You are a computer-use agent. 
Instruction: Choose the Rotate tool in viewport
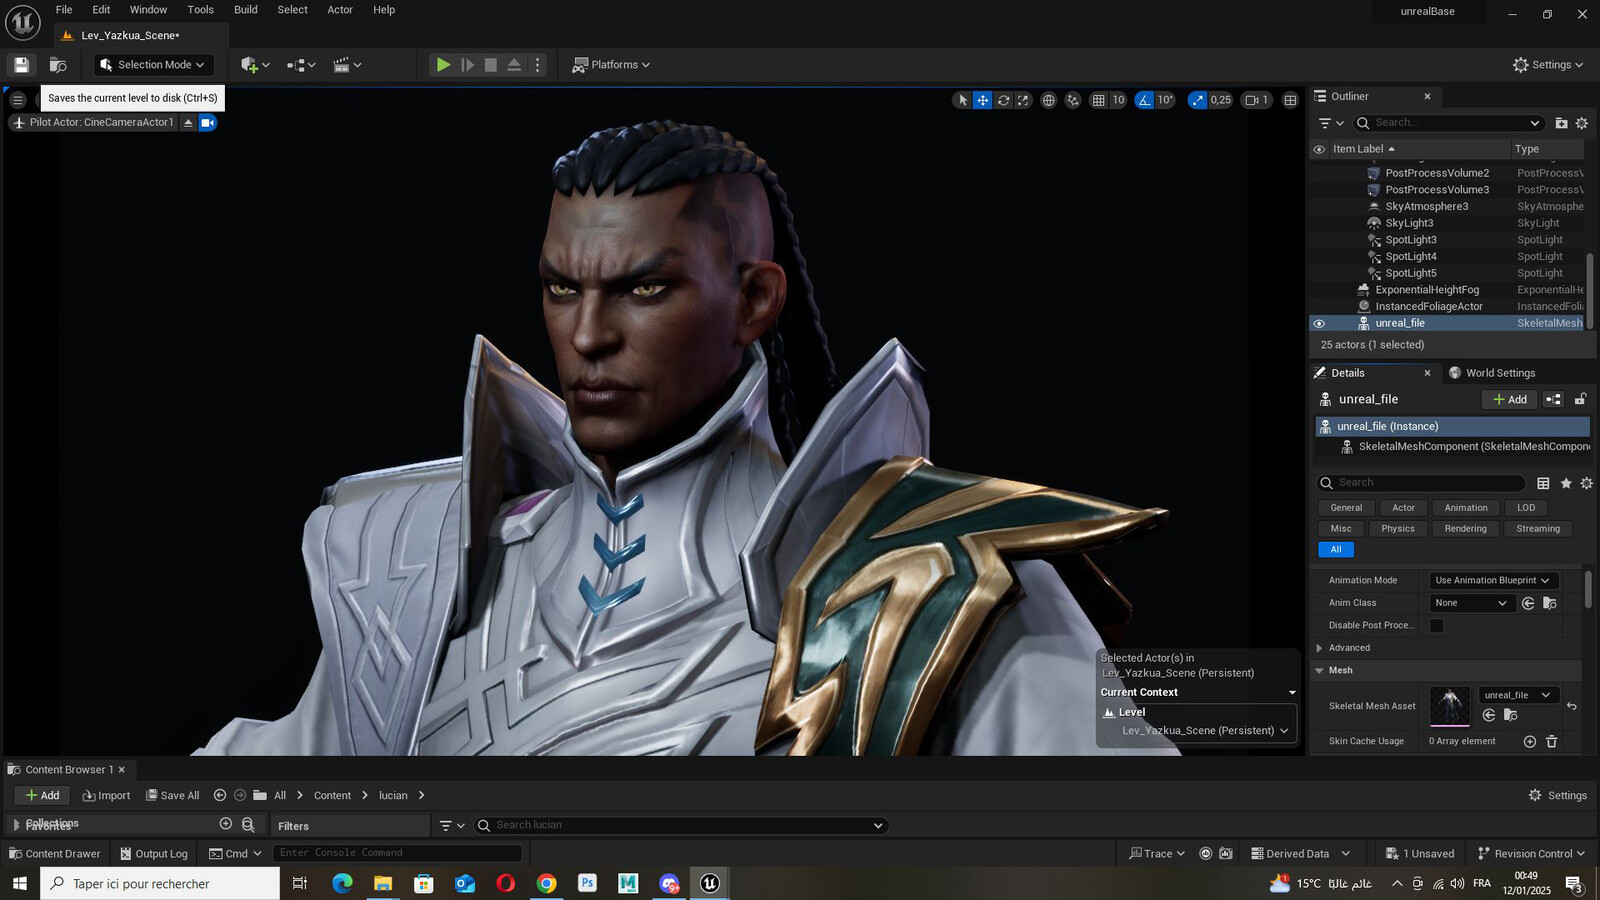(1003, 100)
